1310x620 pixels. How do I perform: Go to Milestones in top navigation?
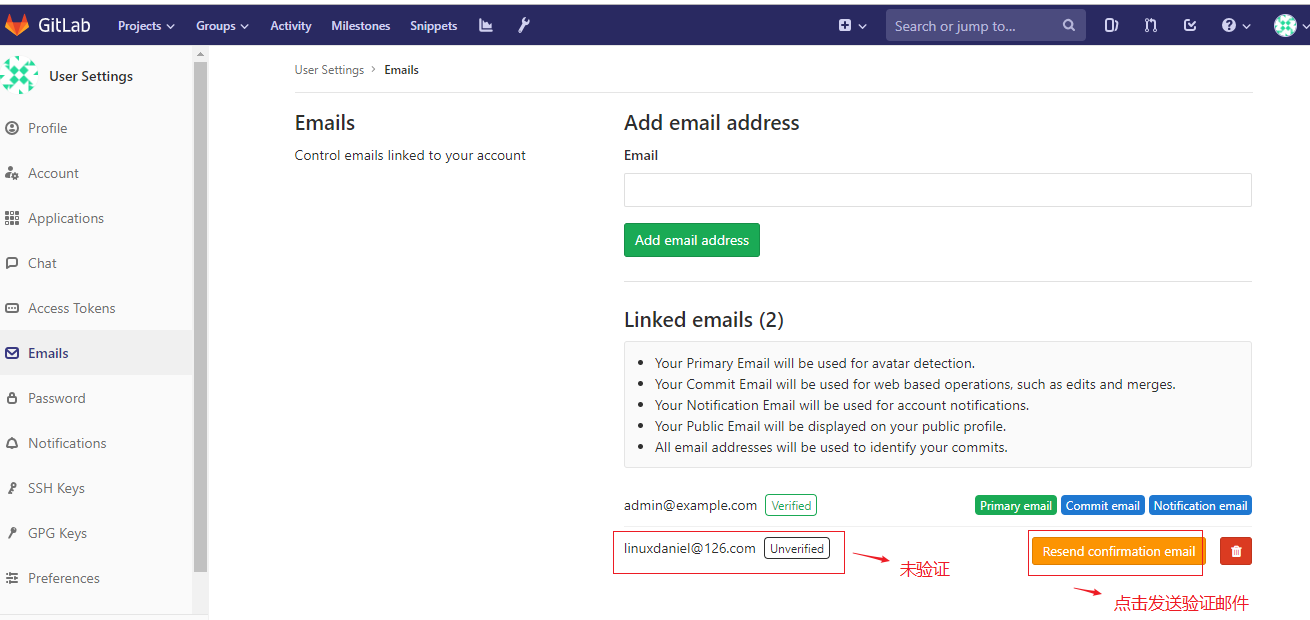point(361,26)
